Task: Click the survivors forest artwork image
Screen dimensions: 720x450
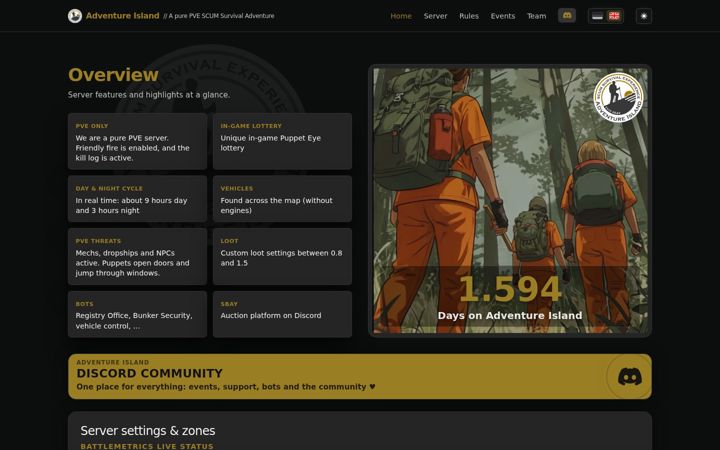Action: [x=510, y=201]
